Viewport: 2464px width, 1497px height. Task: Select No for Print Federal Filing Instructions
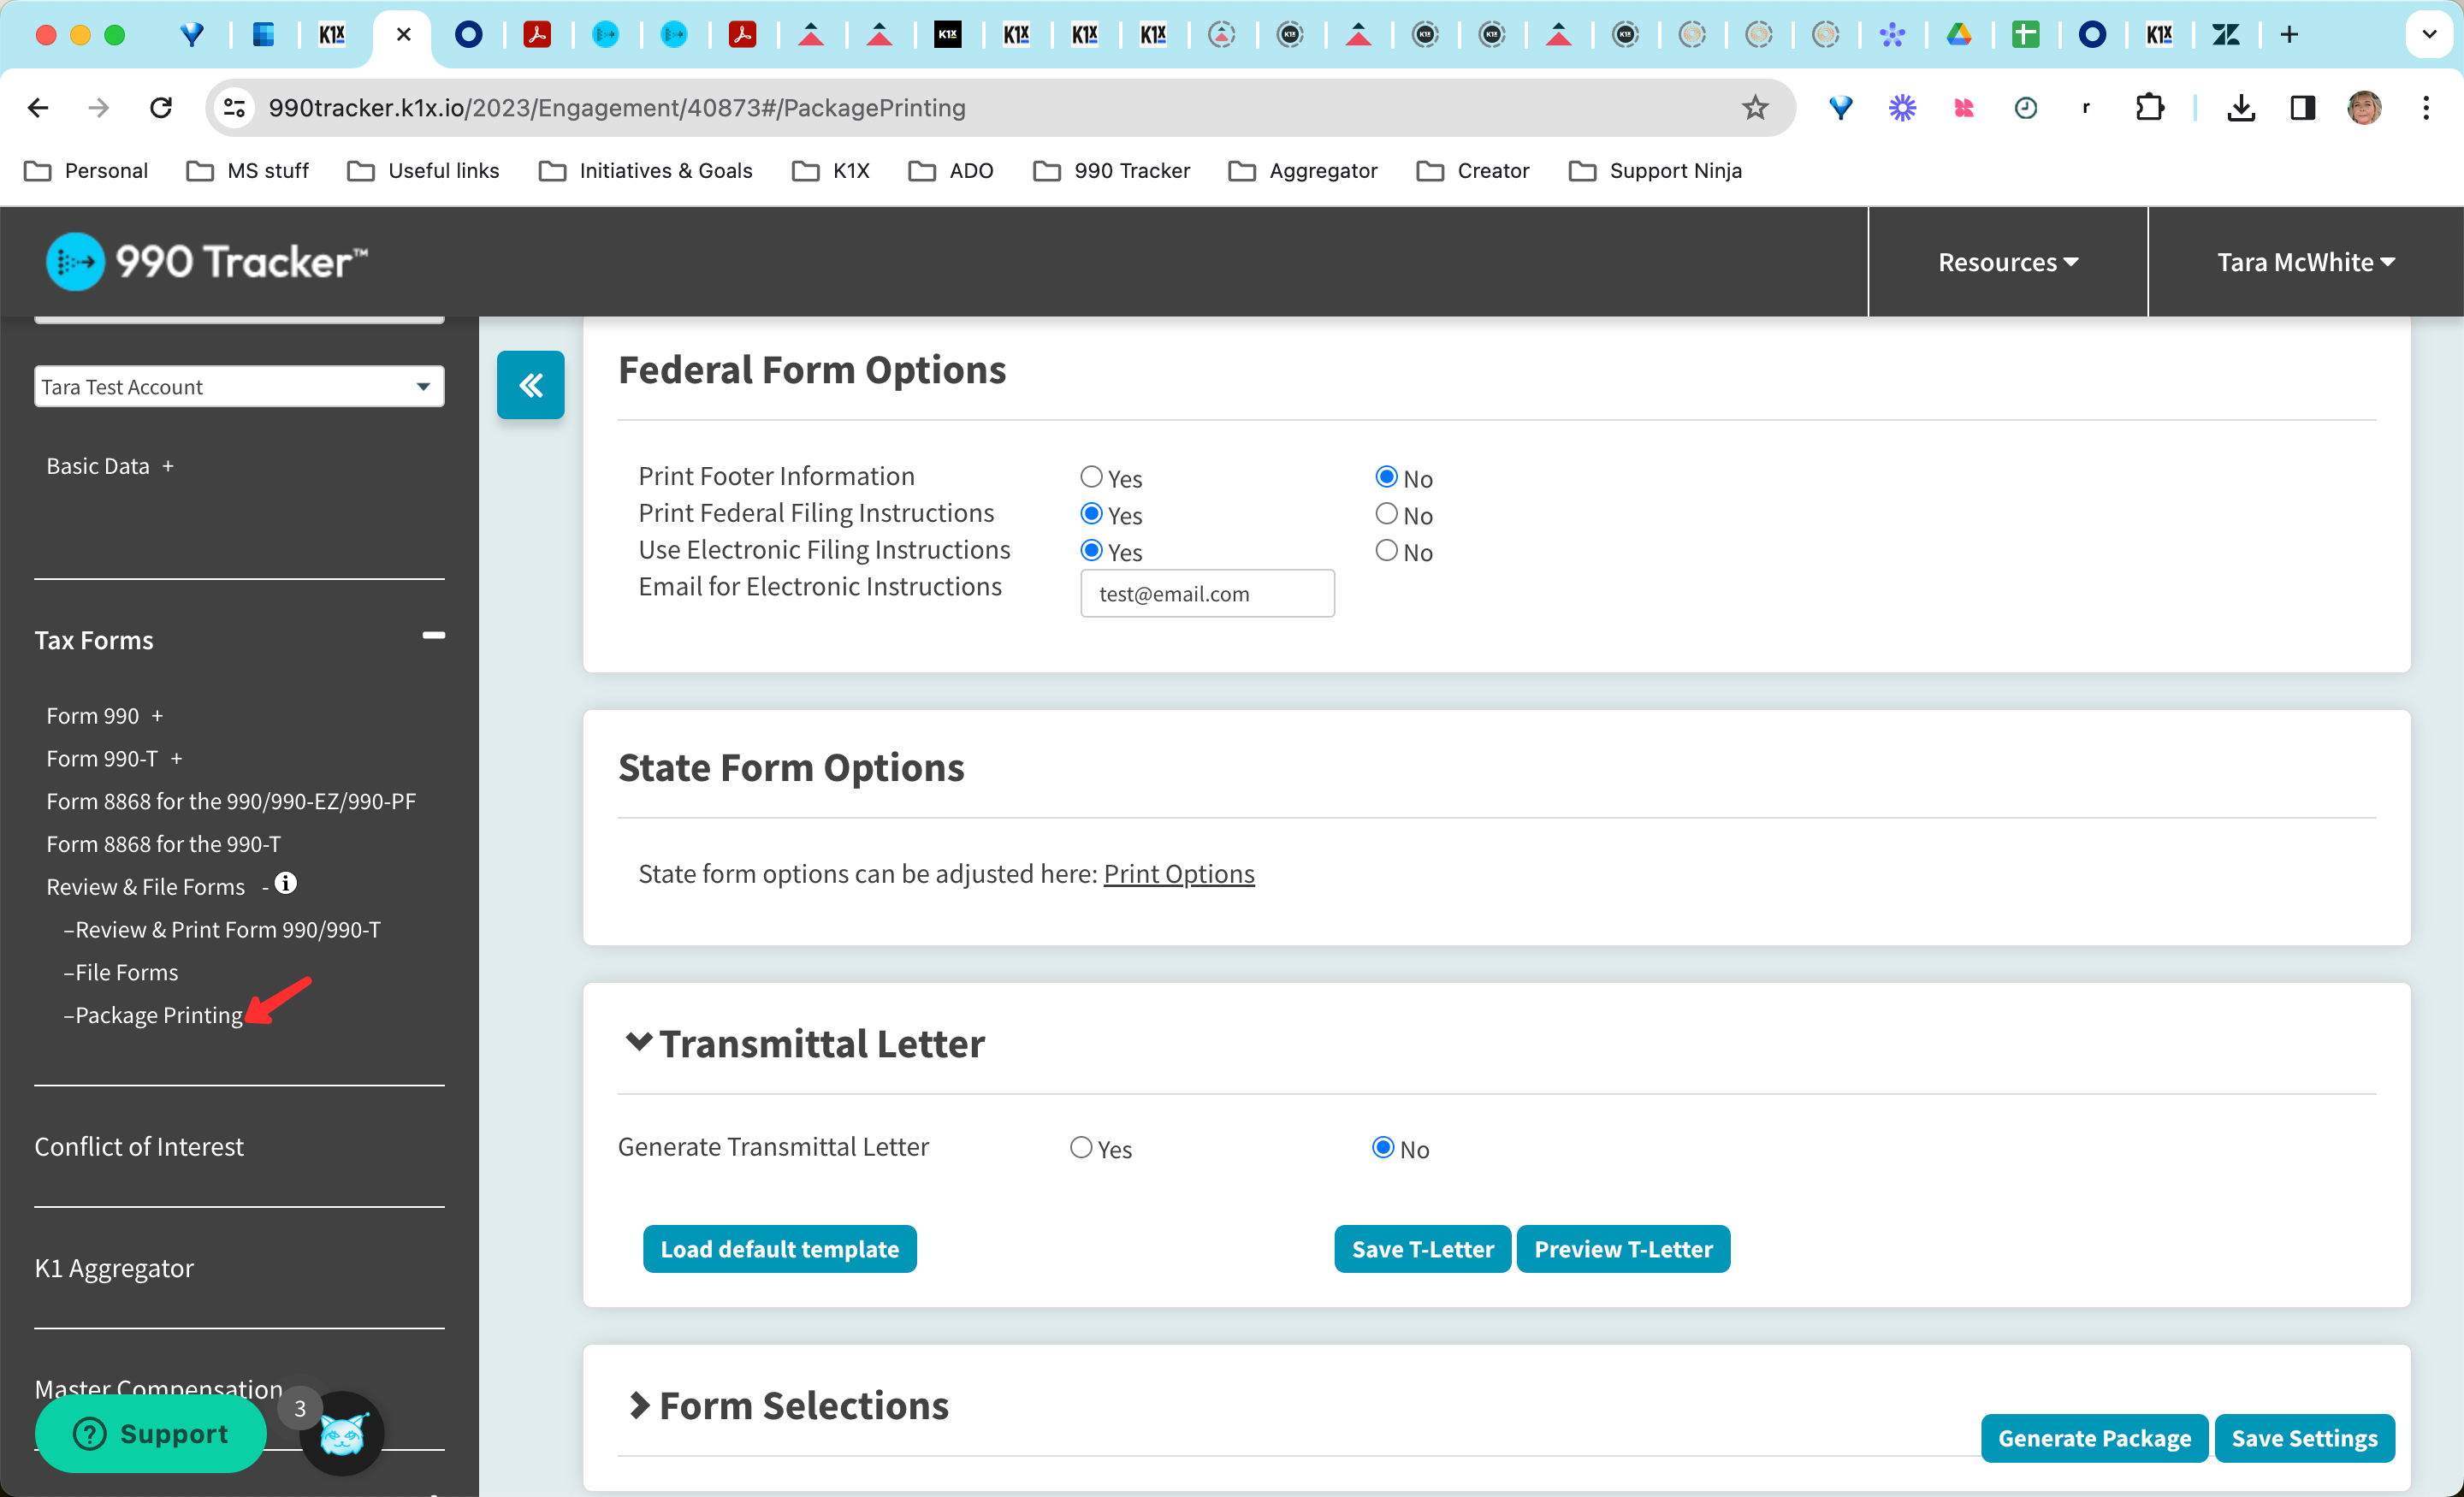(1386, 514)
